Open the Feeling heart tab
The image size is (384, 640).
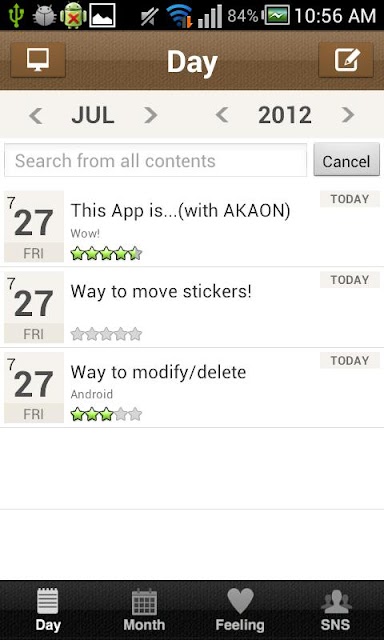(x=240, y=610)
